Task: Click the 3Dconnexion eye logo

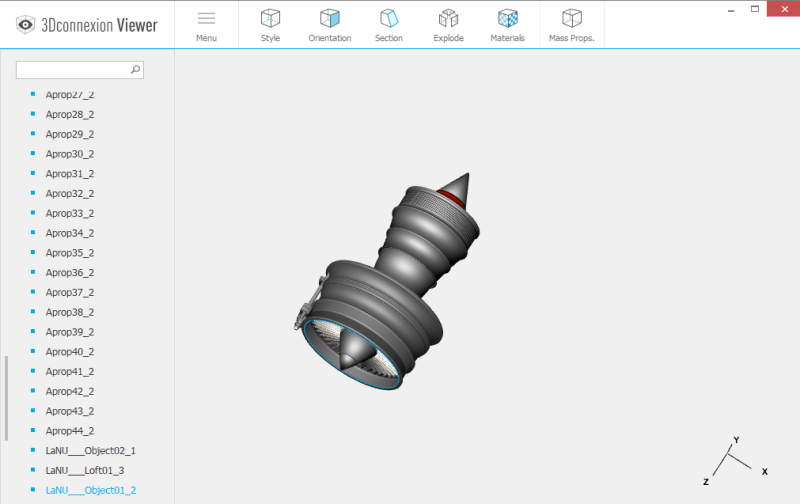Action: coord(25,24)
